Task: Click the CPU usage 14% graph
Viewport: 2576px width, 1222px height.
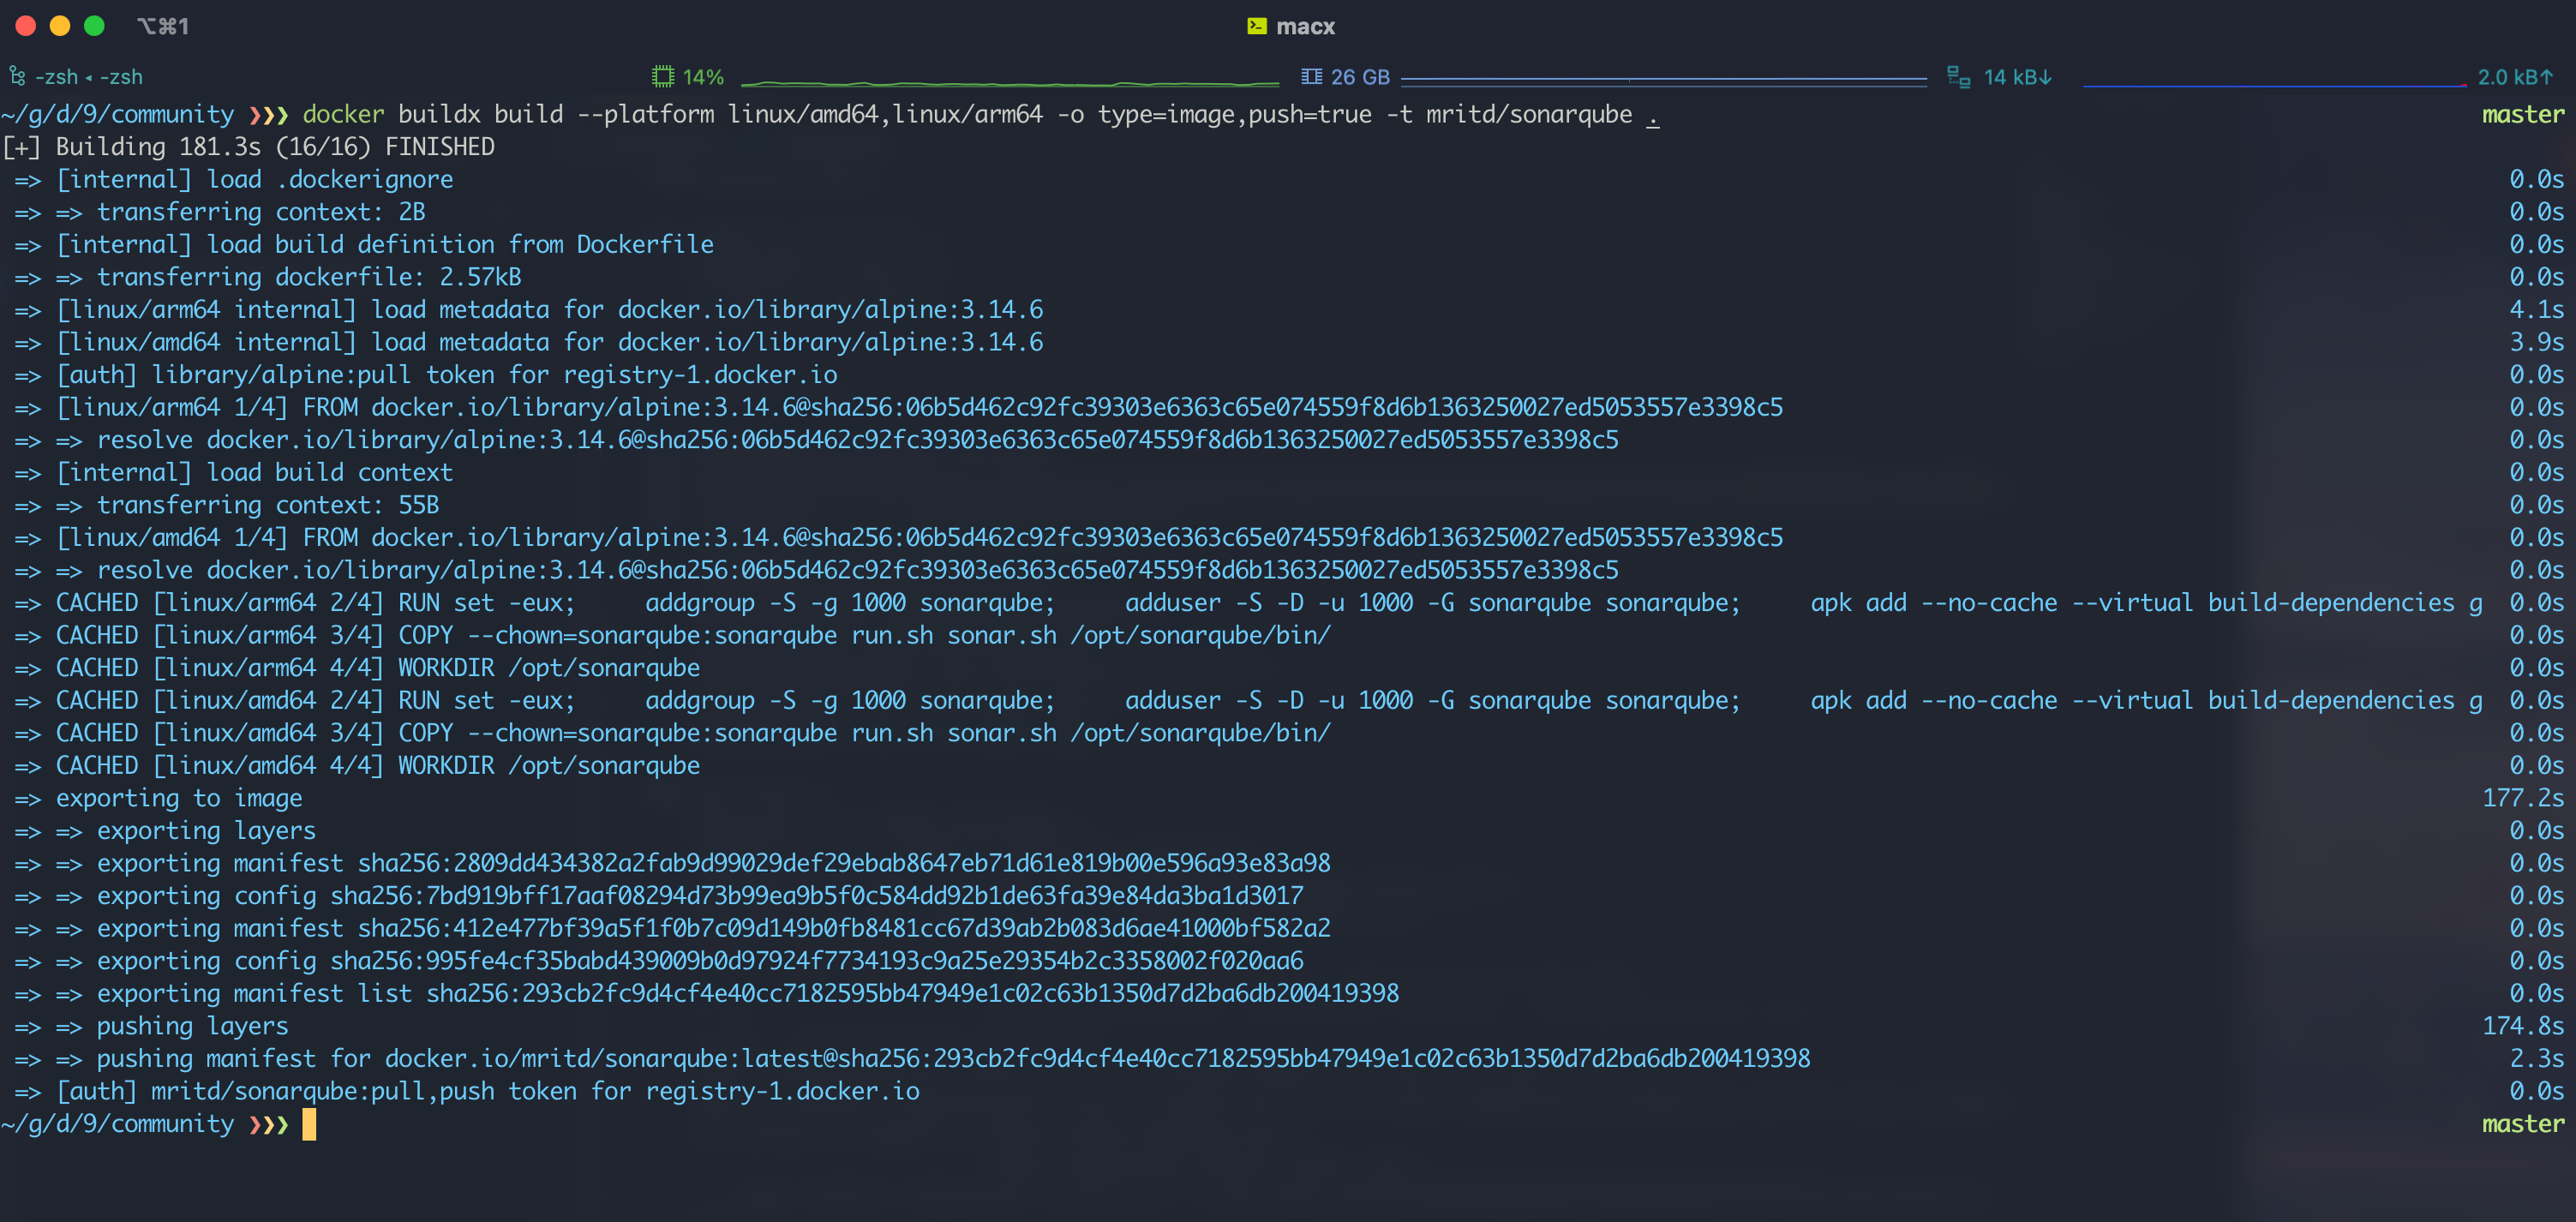Action: [1010, 82]
